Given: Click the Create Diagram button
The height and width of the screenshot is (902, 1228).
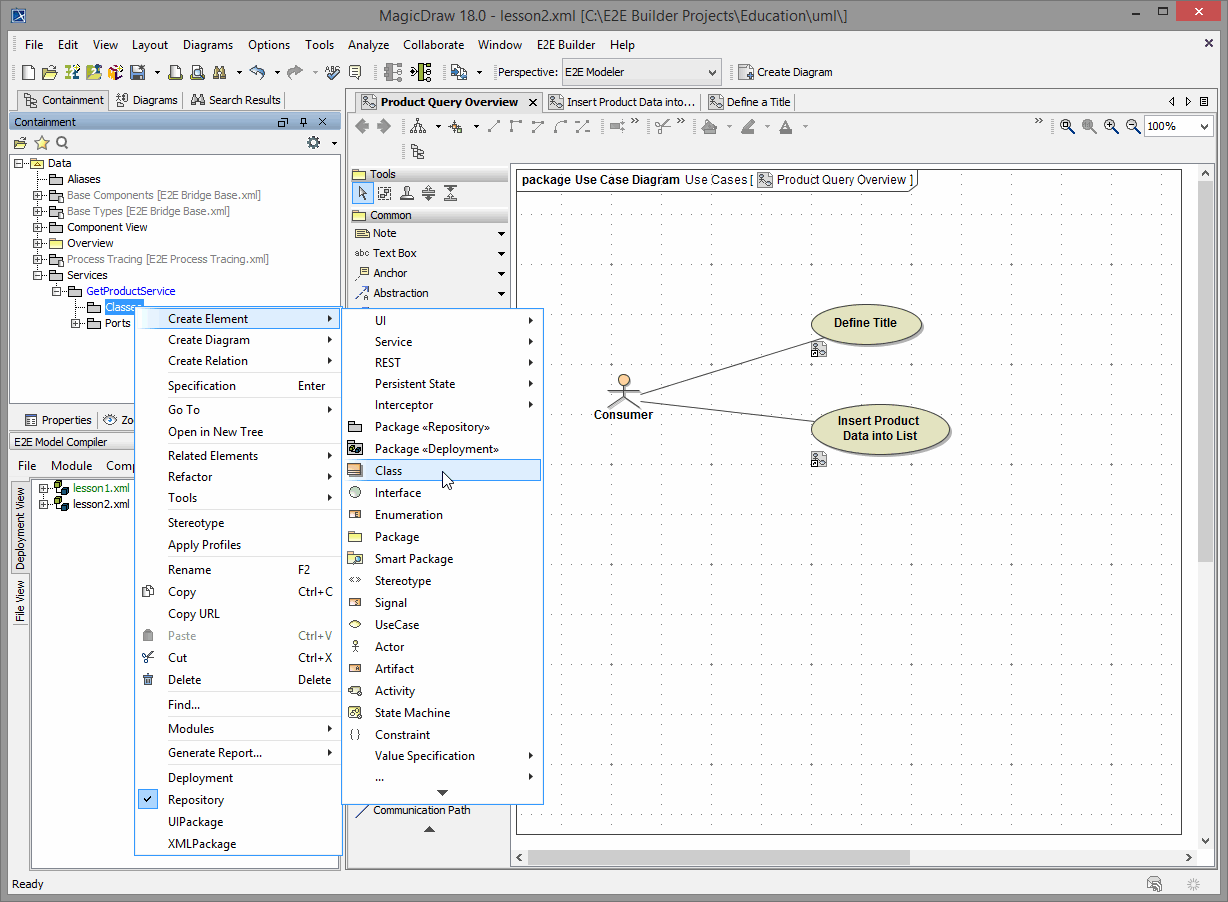Looking at the screenshot, I should (x=785, y=72).
